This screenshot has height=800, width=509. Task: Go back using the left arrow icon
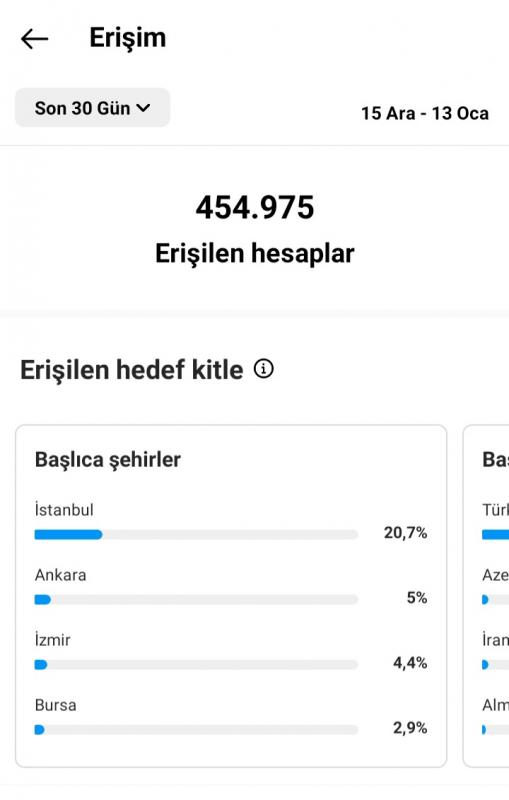35,39
